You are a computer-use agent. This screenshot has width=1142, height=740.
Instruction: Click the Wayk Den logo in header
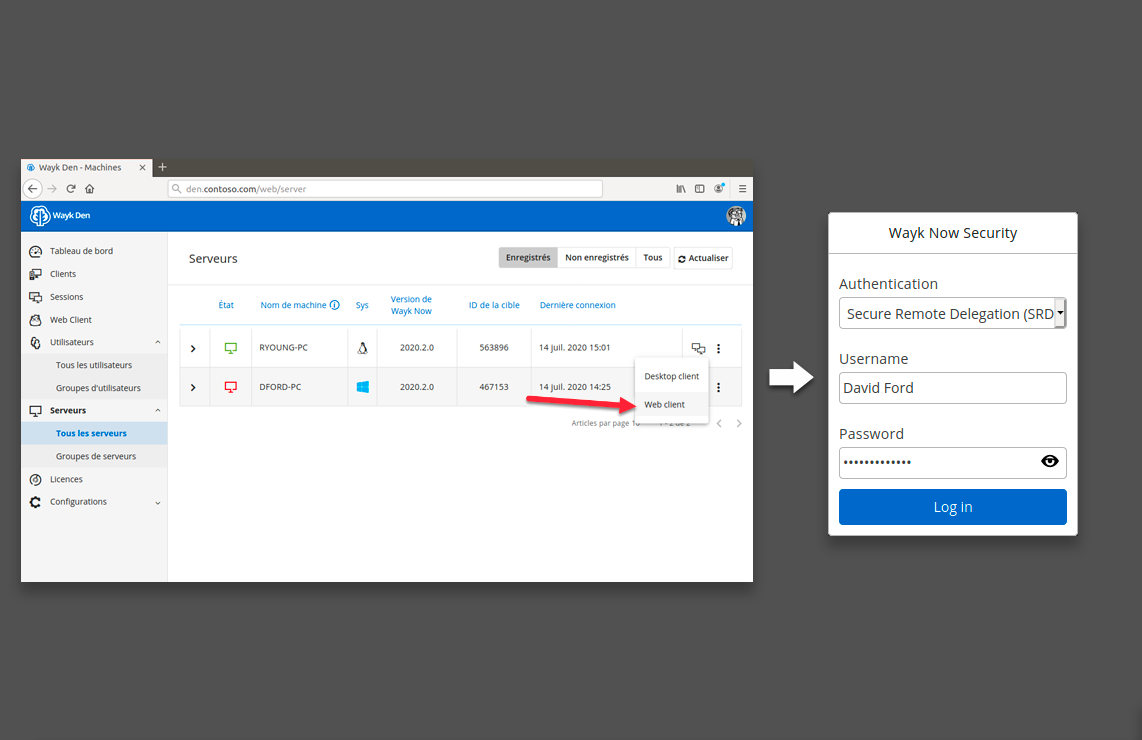point(60,216)
